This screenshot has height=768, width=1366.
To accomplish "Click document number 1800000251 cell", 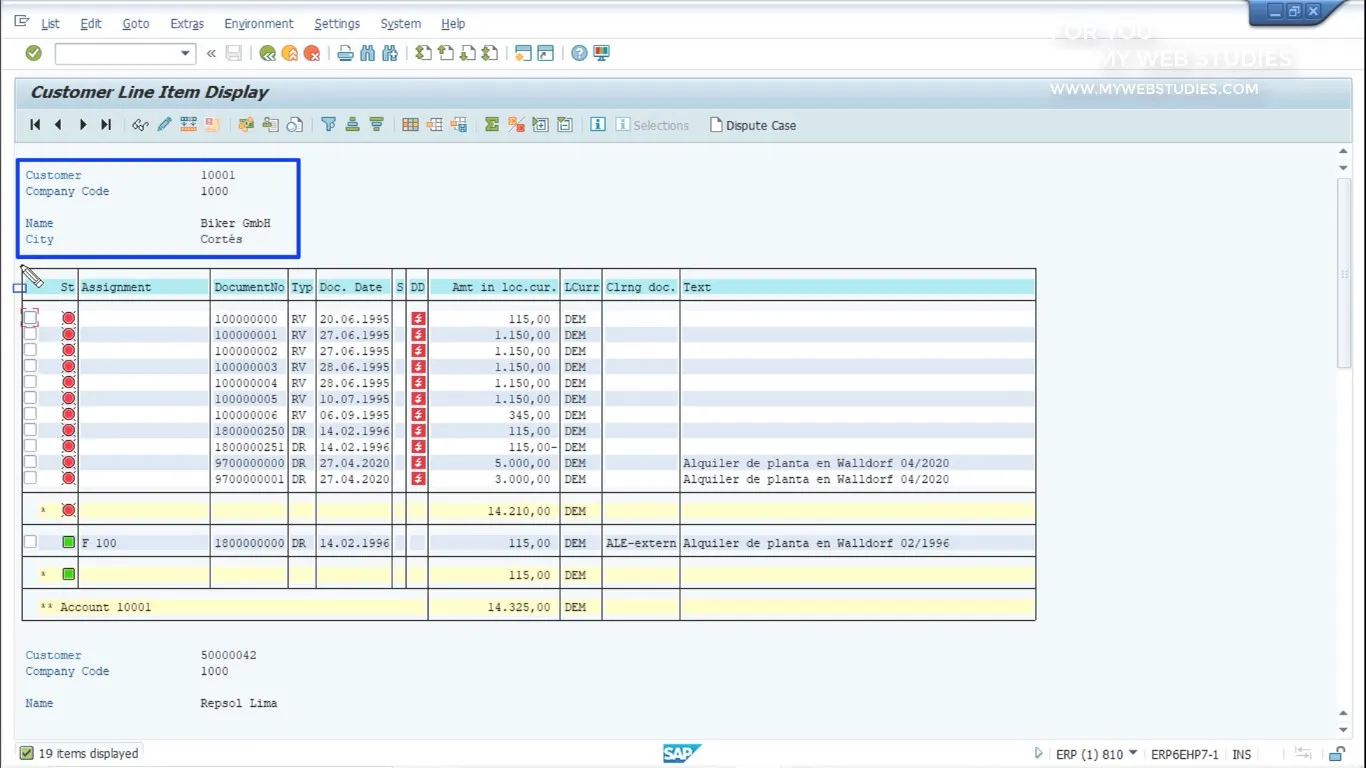I will click(249, 447).
